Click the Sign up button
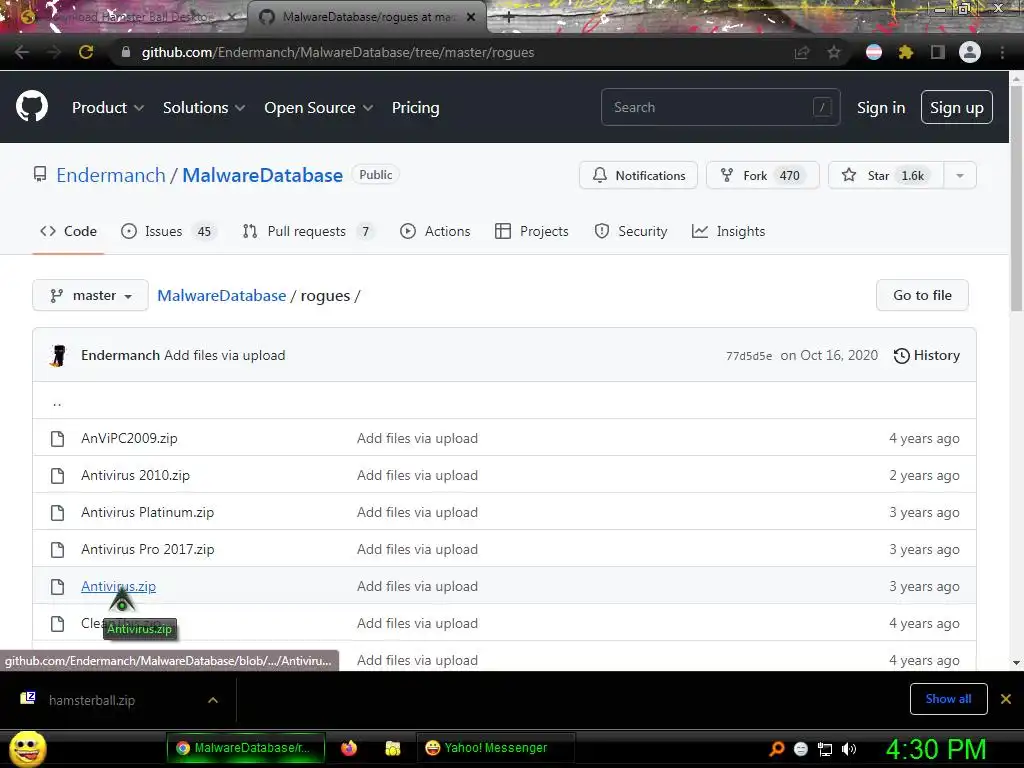Viewport: 1024px width, 768px height. (957, 107)
